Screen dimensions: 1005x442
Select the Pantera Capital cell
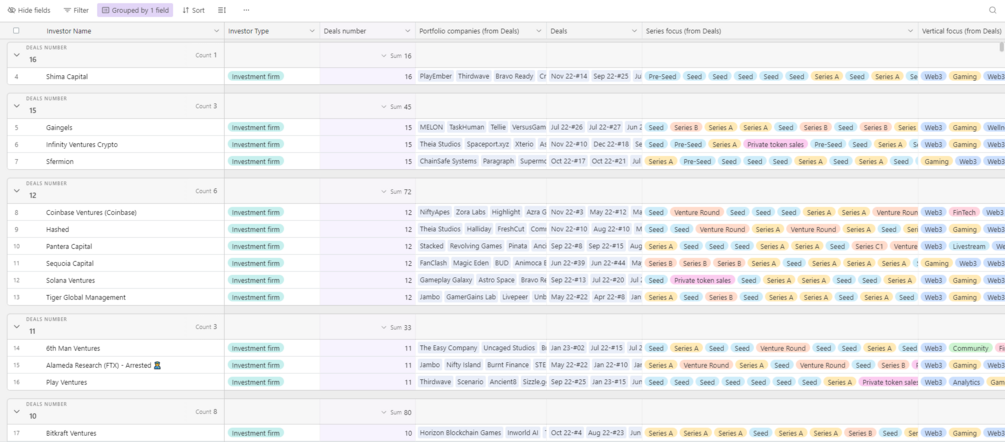pyautogui.click(x=69, y=246)
